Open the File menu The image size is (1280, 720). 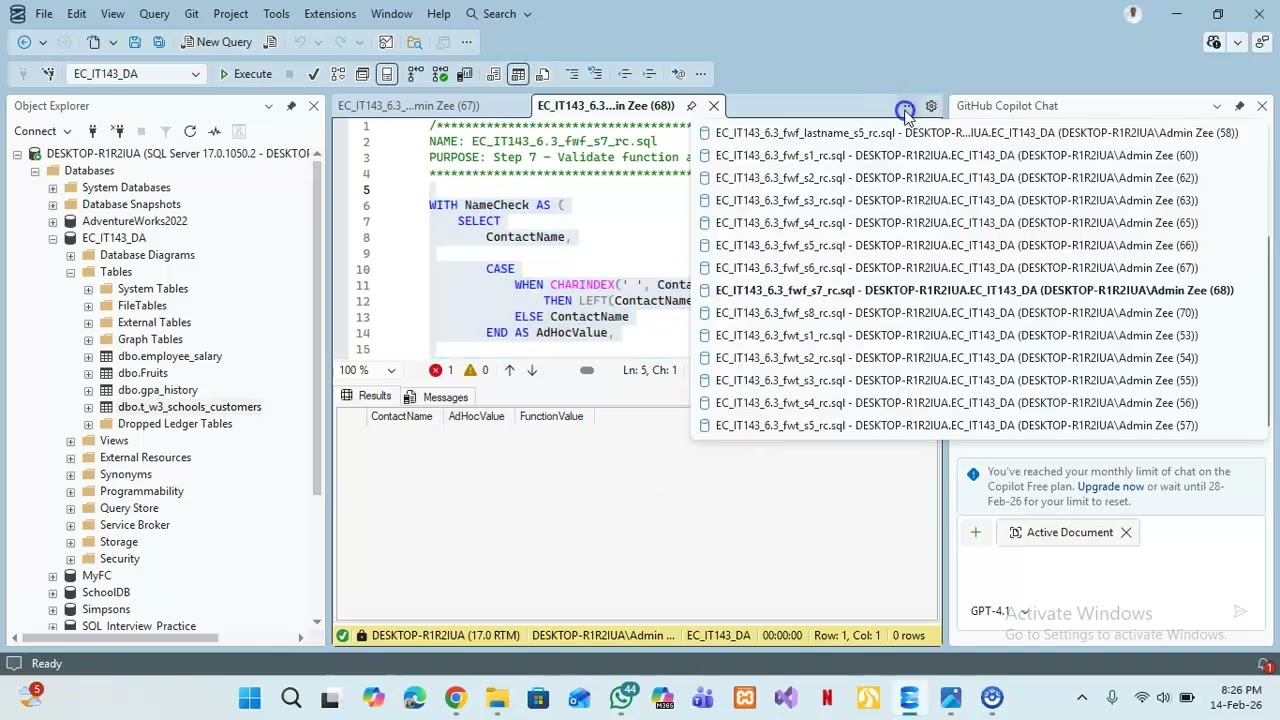44,14
